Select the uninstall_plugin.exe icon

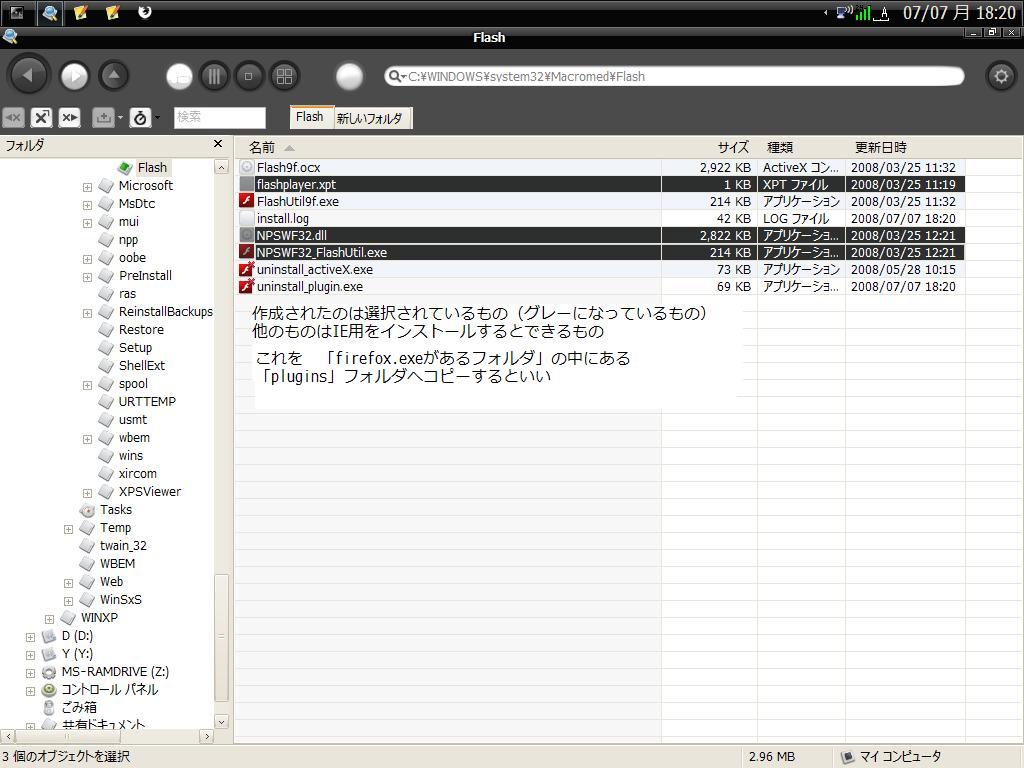click(x=246, y=286)
